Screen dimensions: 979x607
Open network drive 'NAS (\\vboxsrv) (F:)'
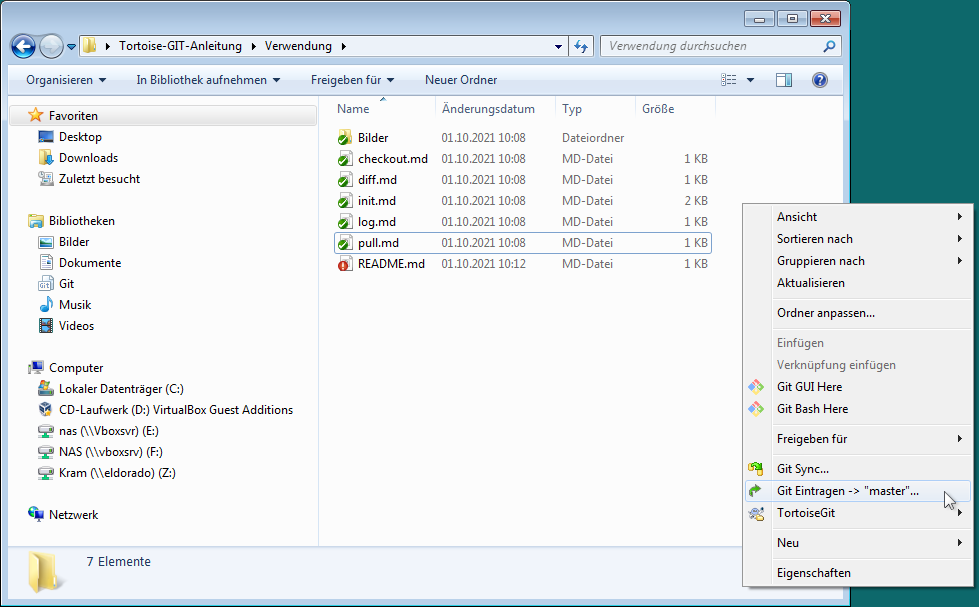tap(111, 452)
